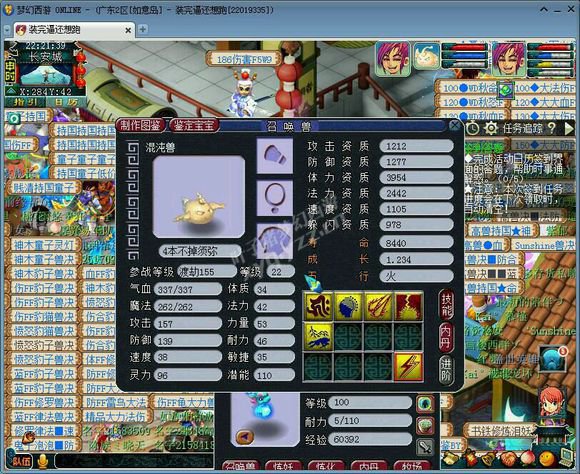
Task: Click the 气血 value 337/337
Action: pyautogui.click(x=188, y=289)
